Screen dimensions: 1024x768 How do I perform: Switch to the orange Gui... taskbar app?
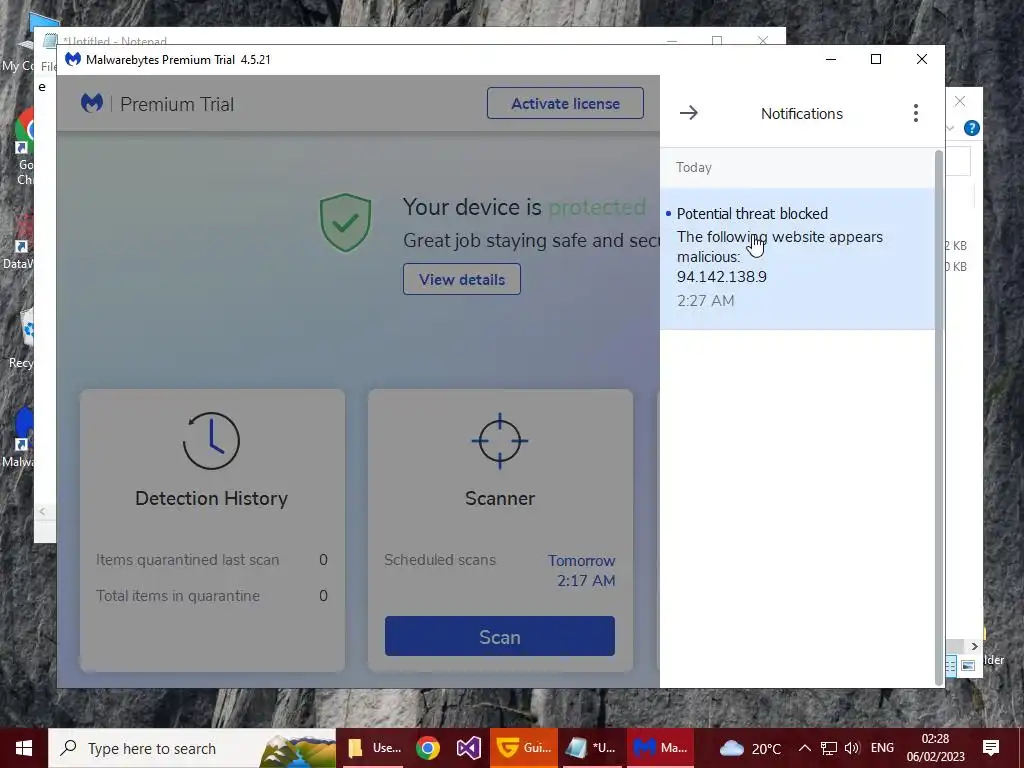tap(524, 748)
